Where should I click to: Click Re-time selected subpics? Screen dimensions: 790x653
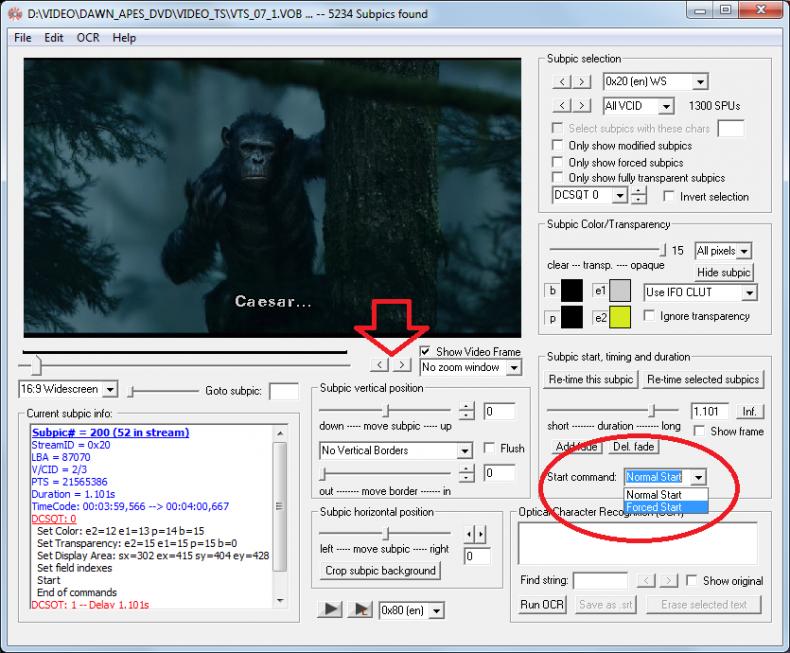[703, 379]
